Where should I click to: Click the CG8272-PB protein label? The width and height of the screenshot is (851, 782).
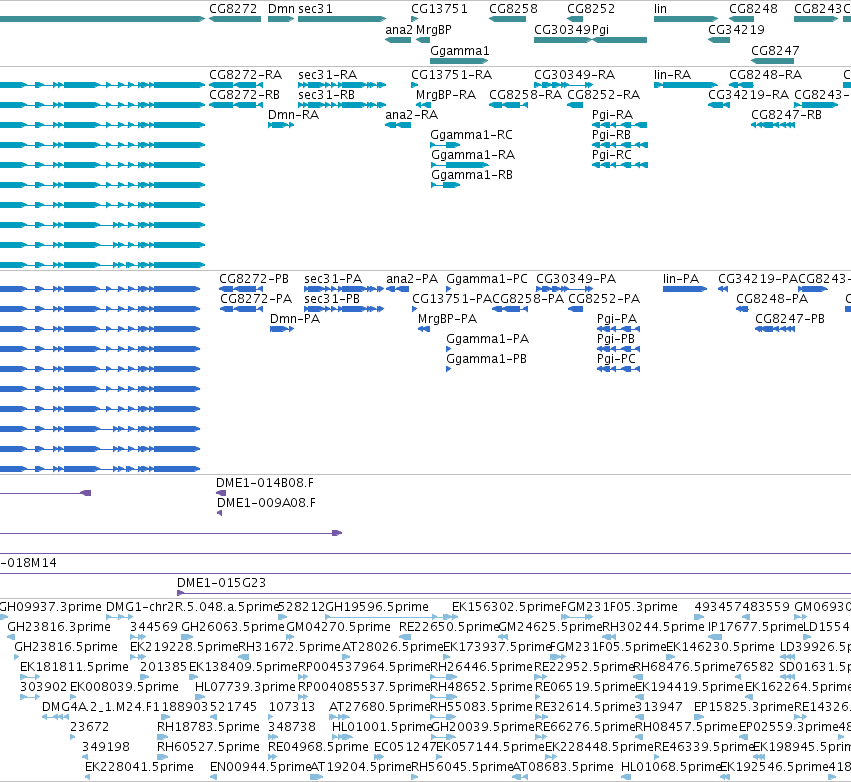click(254, 279)
